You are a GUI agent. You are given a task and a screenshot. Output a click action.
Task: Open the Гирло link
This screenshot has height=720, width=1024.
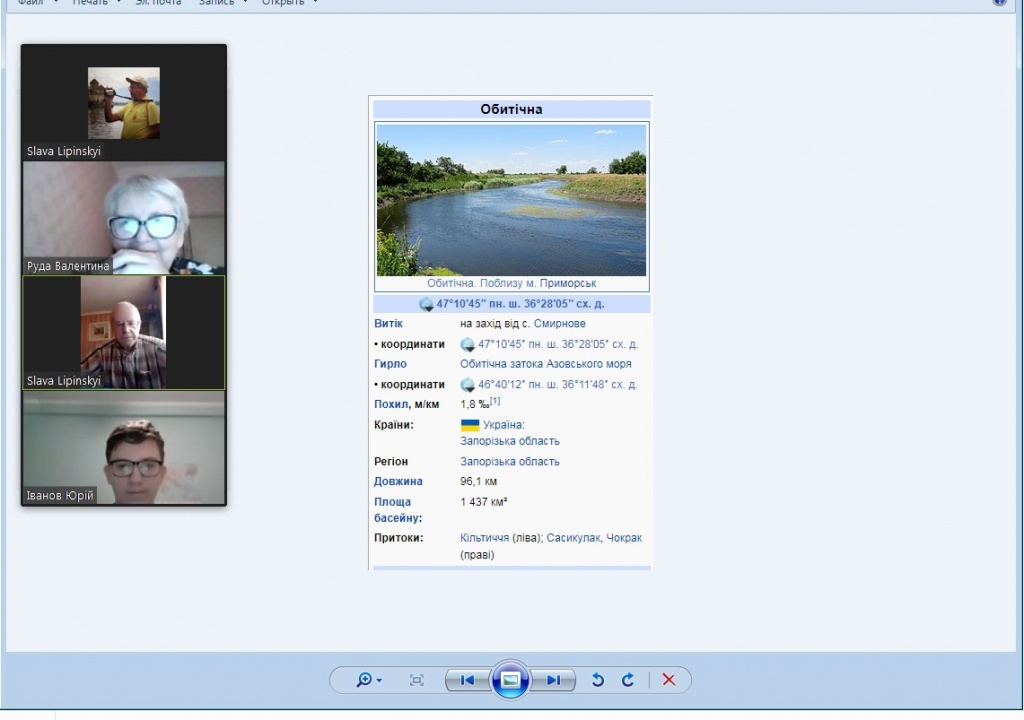click(390, 364)
